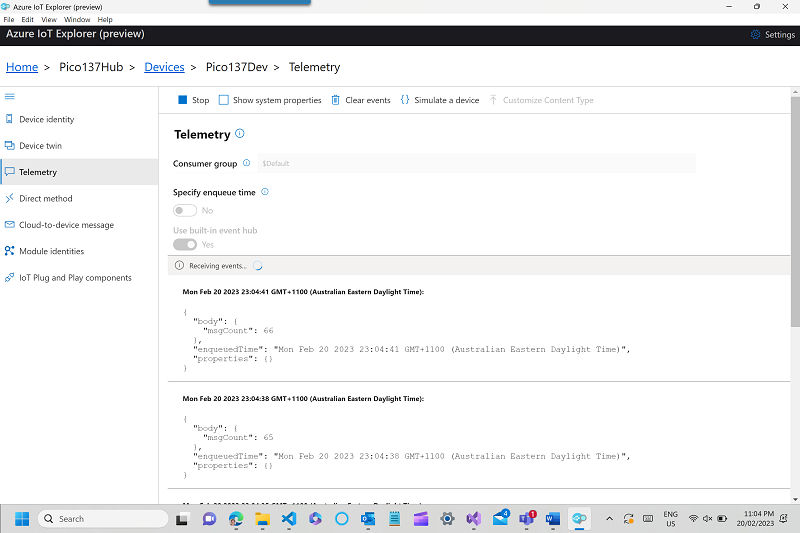Open Word from taskbar
Screen dimensions: 800x533
coord(553,519)
